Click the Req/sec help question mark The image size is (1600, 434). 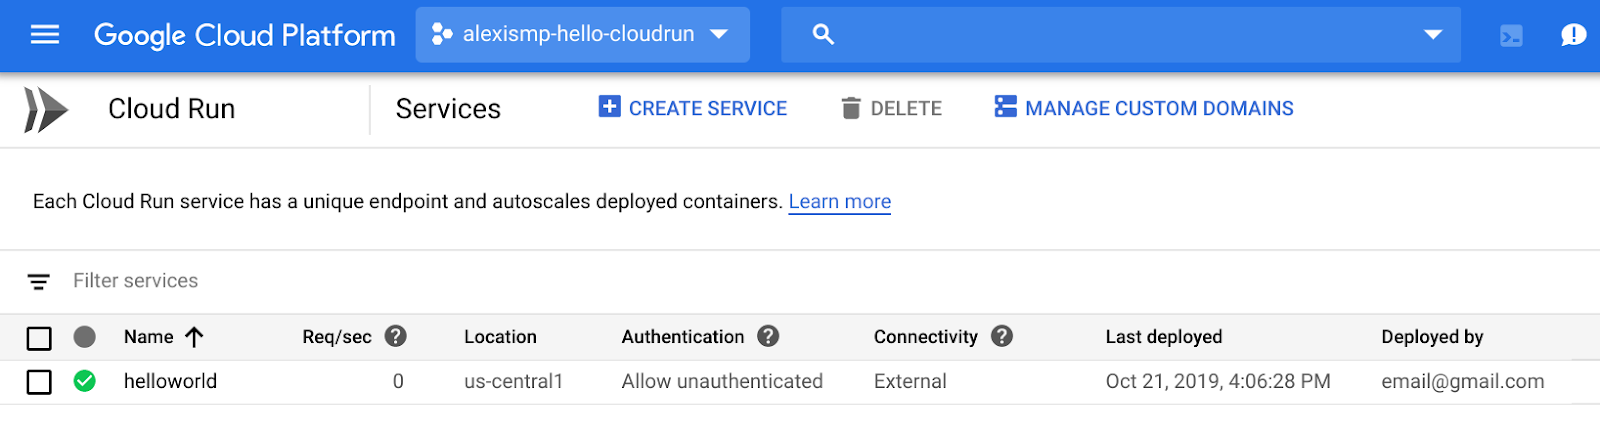tap(396, 336)
